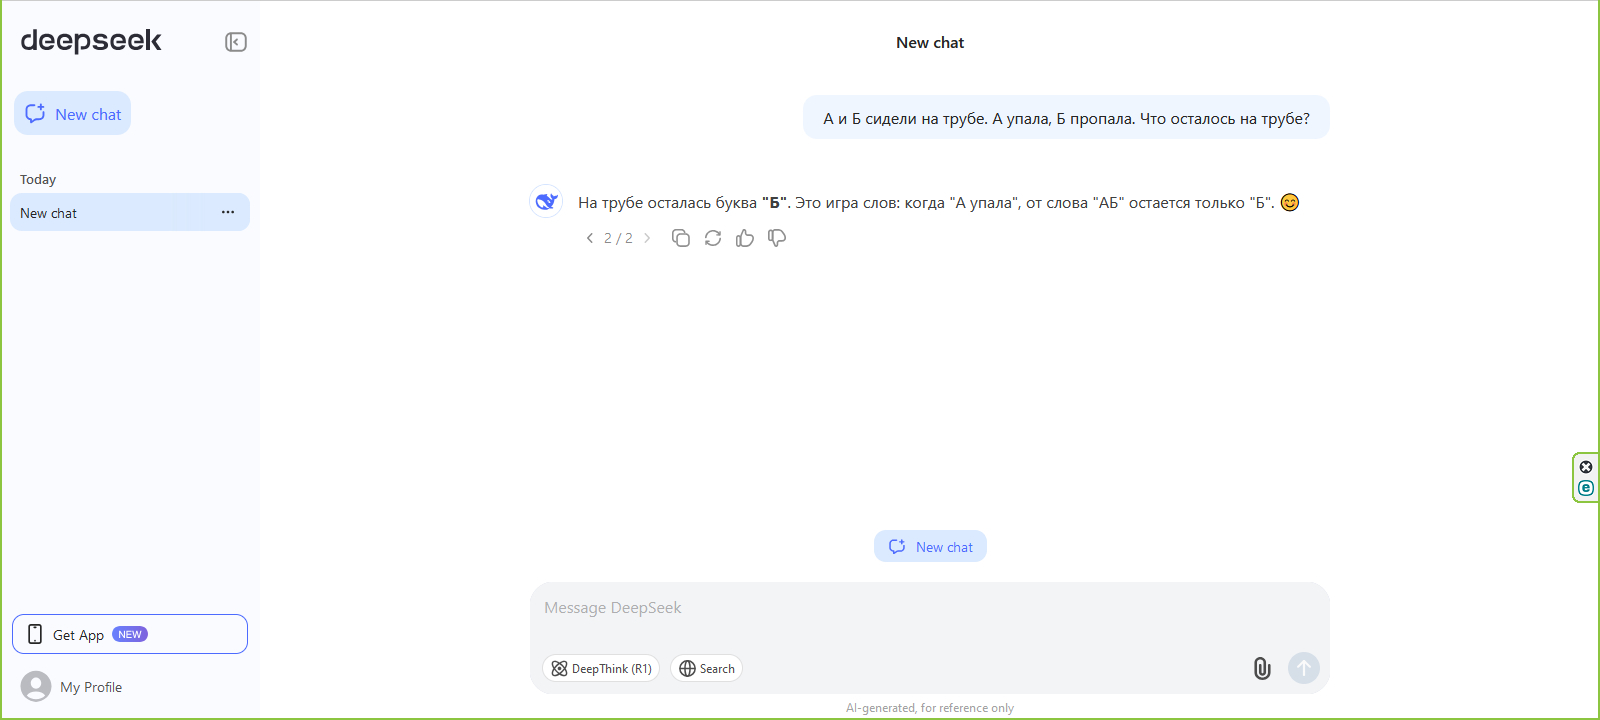Screen dimensions: 1600x720
Task: Regenerate the assistant's response
Action: click(x=713, y=238)
